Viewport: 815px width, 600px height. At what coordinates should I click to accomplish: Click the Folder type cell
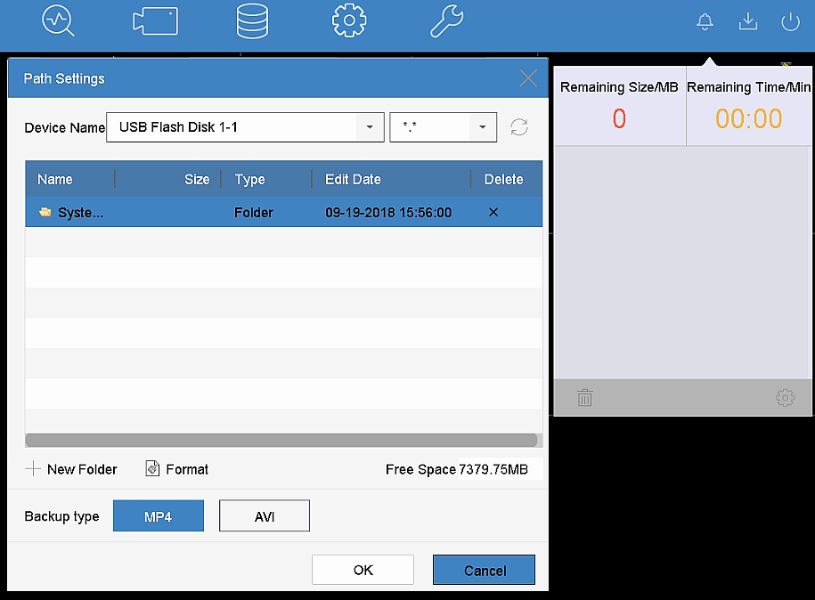click(x=254, y=213)
